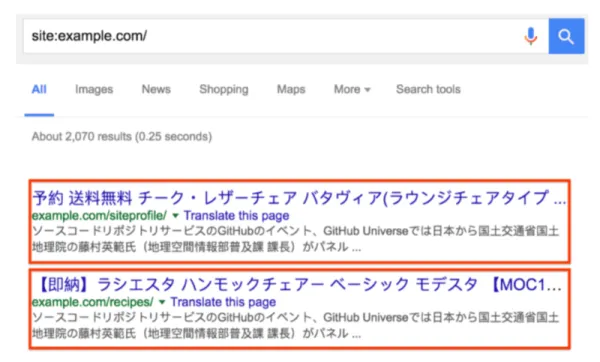Expand the arrow beside example.com/recipes/
The width and height of the screenshot is (600, 362).
click(x=162, y=302)
